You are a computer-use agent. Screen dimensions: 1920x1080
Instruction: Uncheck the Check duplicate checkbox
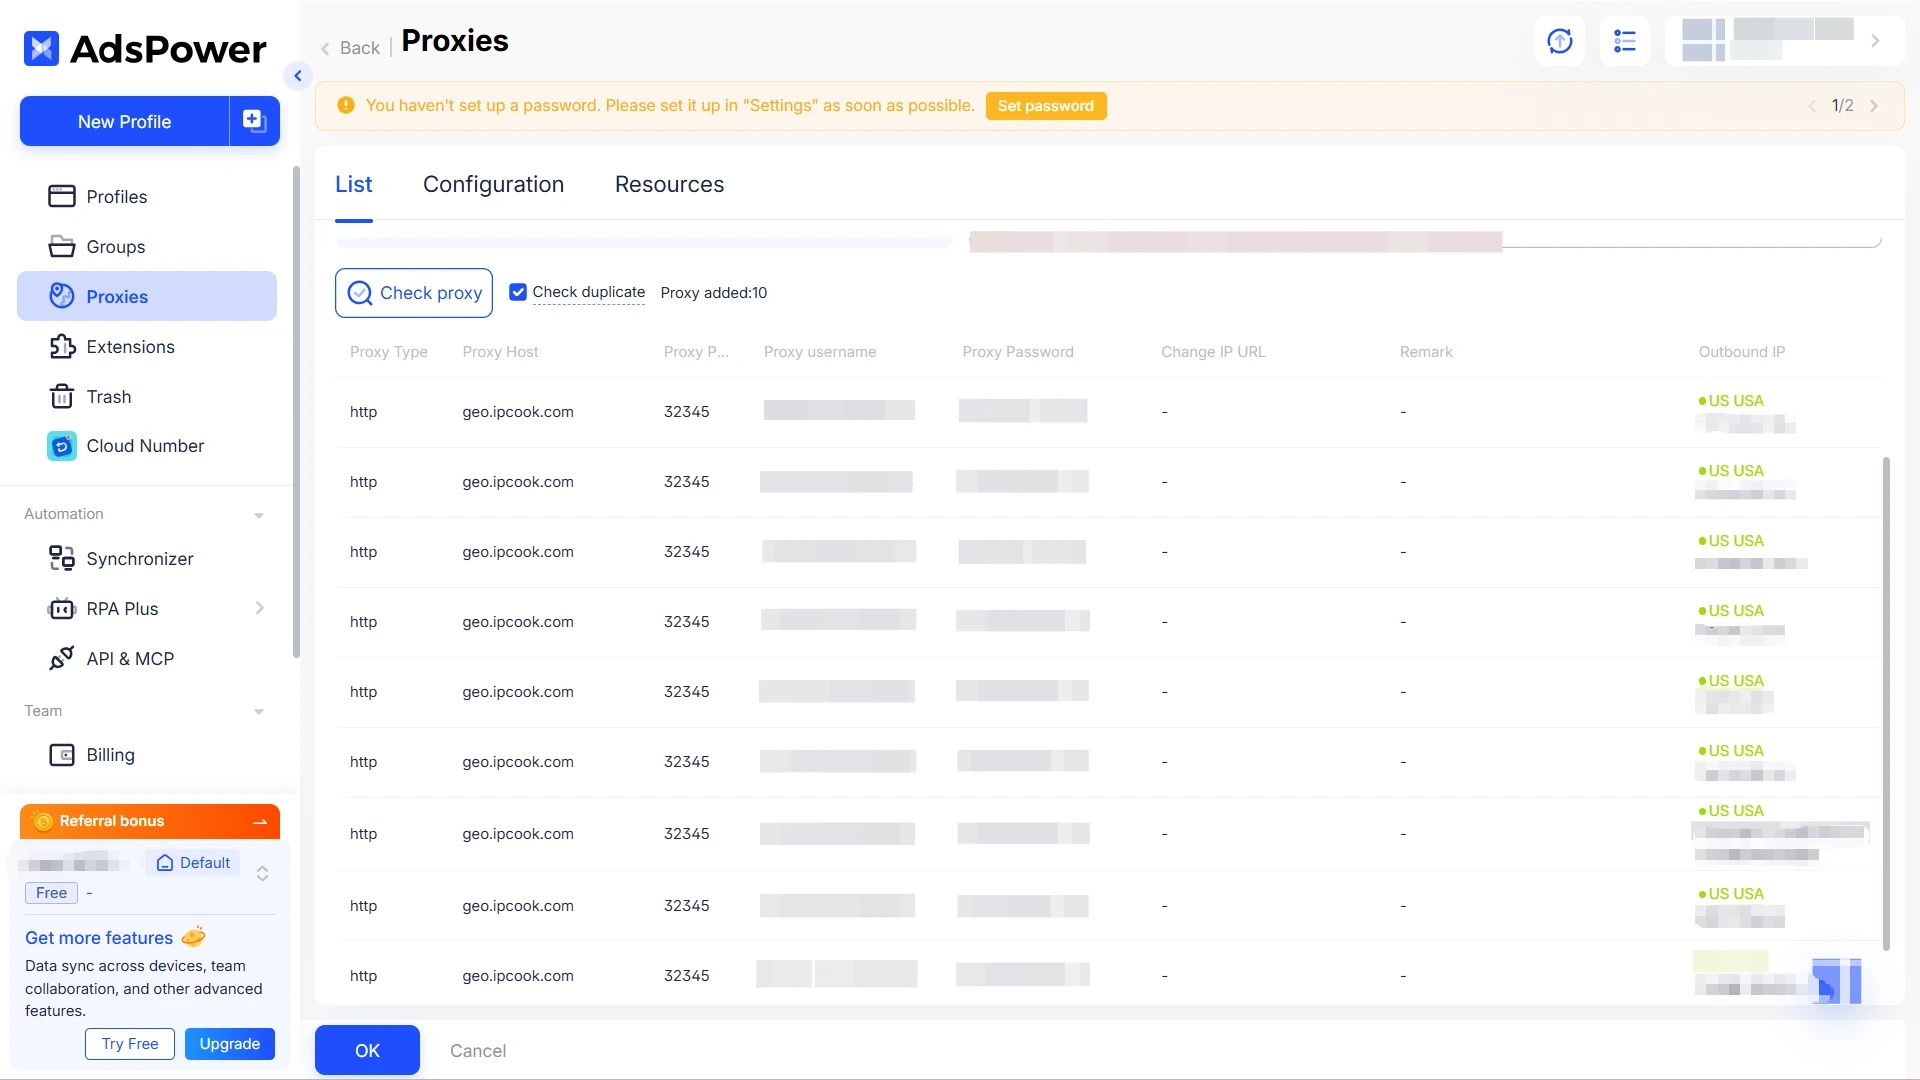click(x=518, y=291)
